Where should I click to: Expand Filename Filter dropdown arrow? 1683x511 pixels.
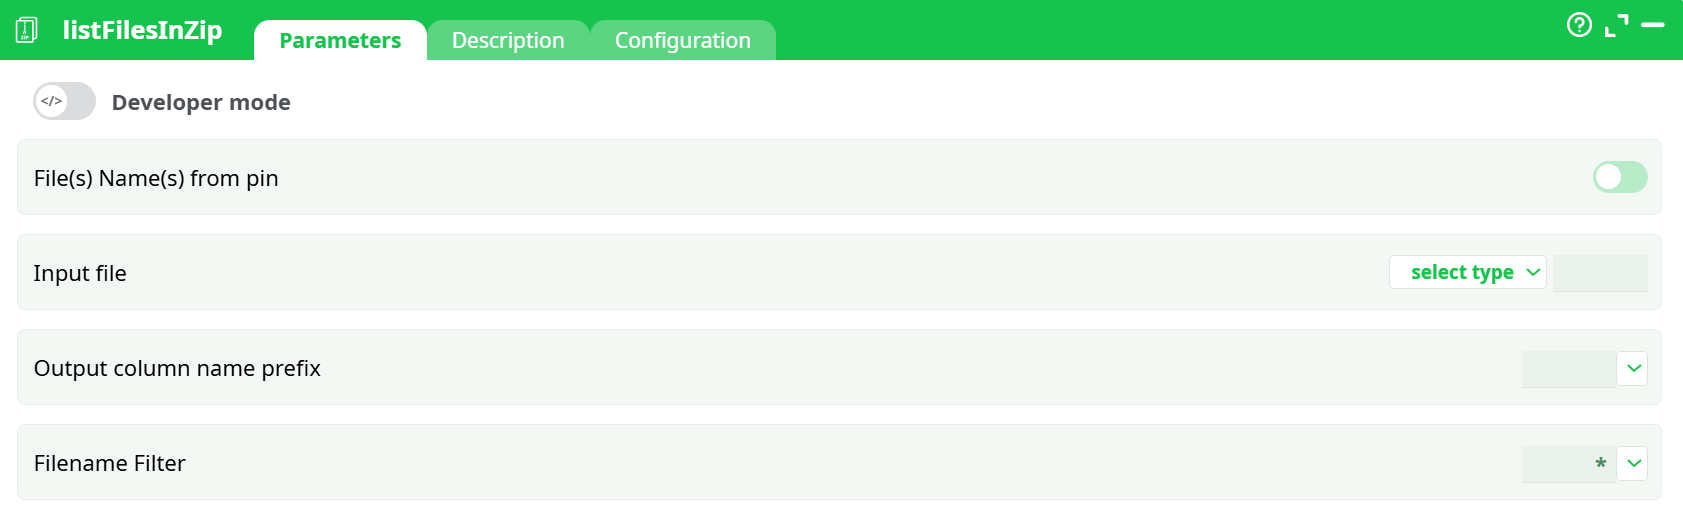(1633, 463)
